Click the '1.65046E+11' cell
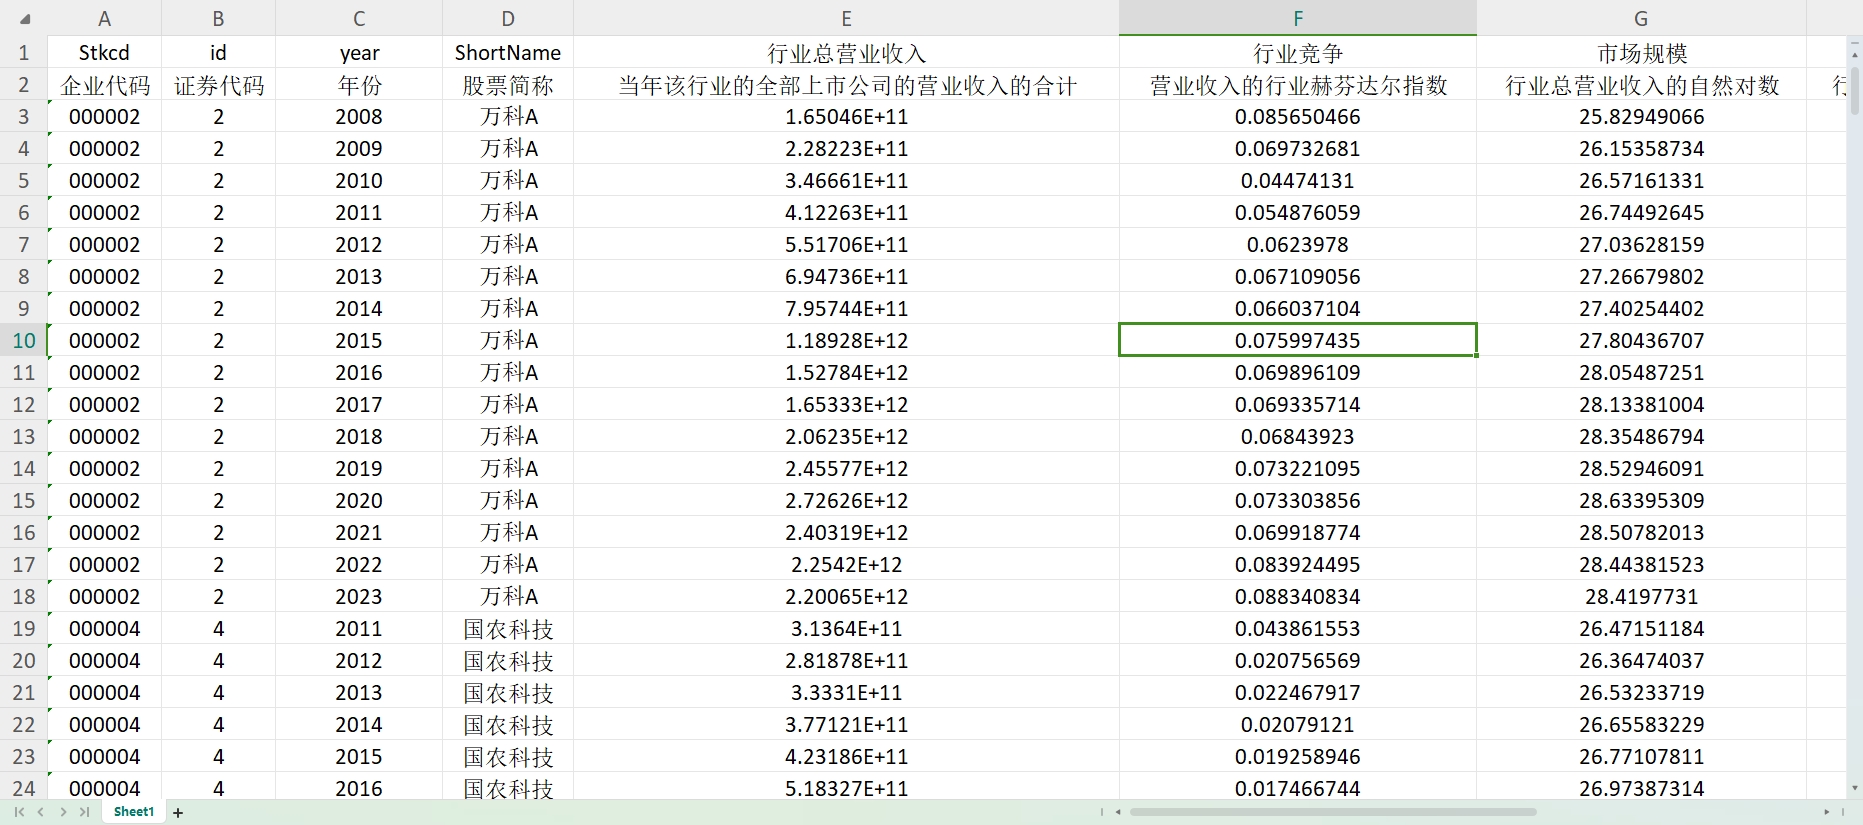The image size is (1863, 825). pos(846,116)
